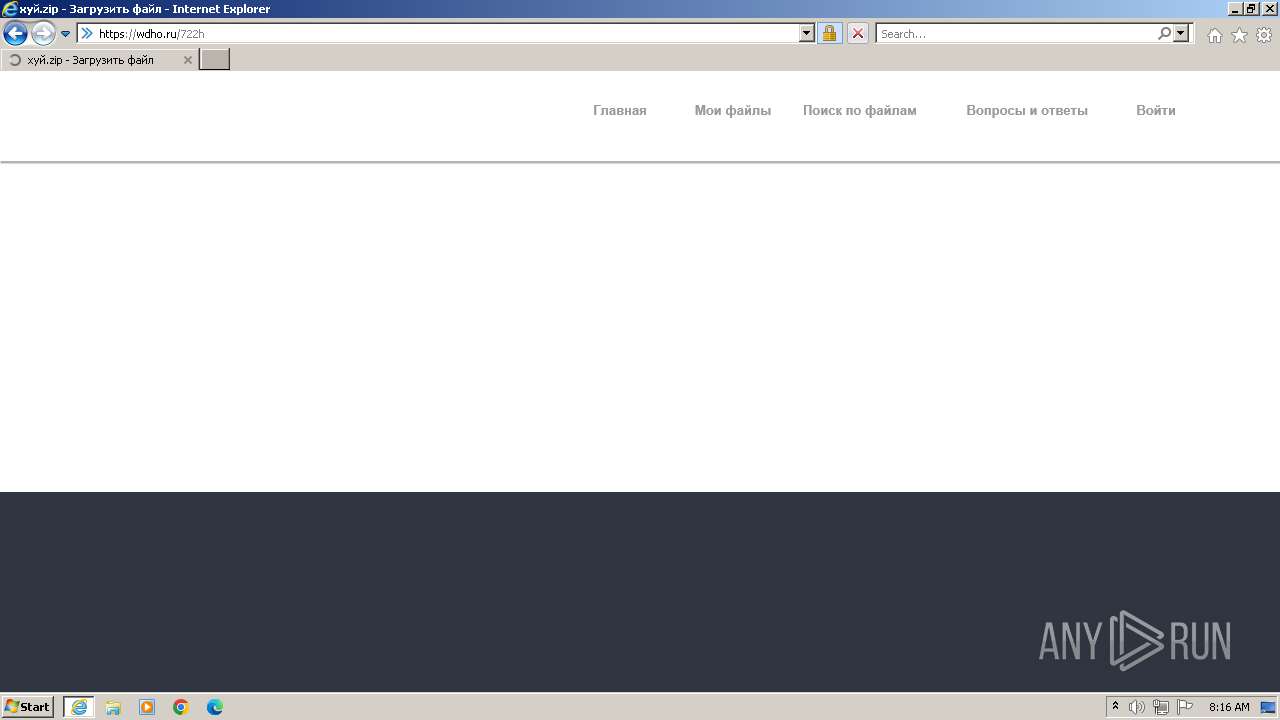Screen dimensions: 1280x720
Task: Open File Explorer from the taskbar
Action: (x=113, y=707)
